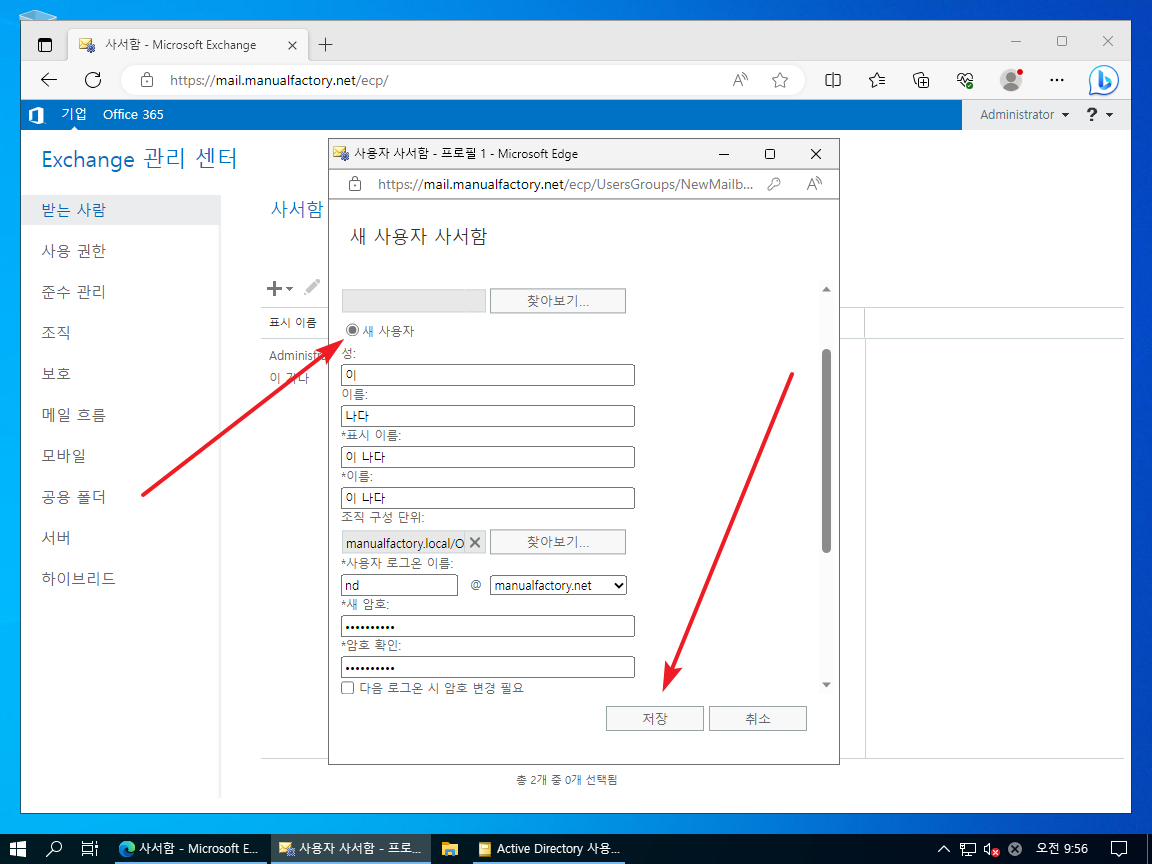Click the Office logo icon in header
This screenshot has height=864, width=1152.
pyautogui.click(x=36, y=115)
